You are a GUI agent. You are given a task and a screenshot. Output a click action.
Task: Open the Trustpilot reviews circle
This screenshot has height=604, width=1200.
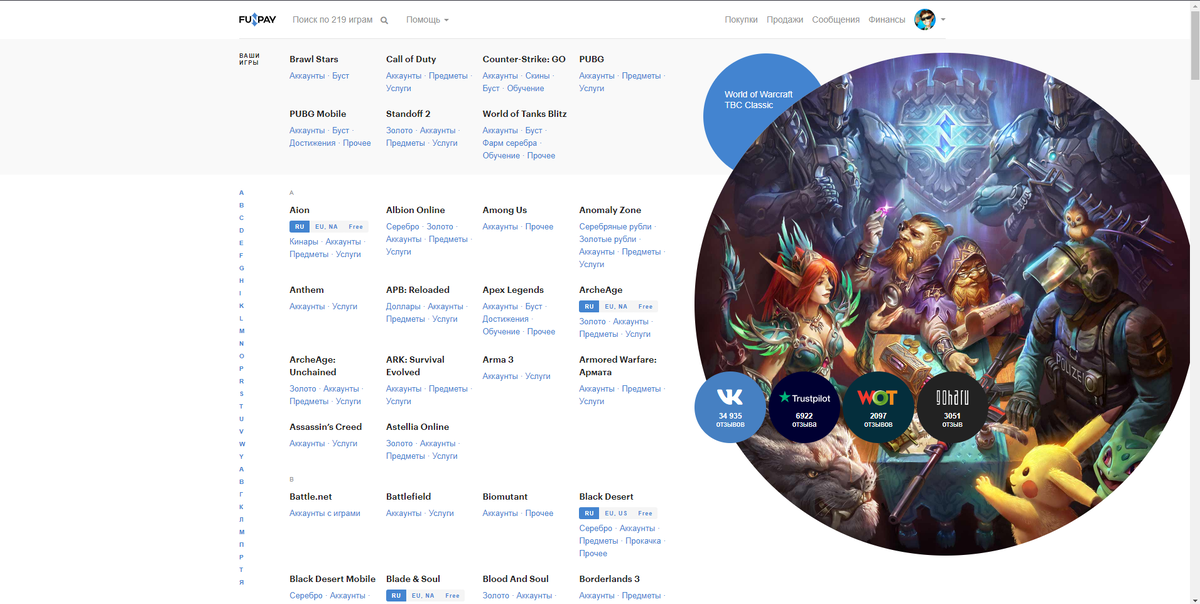804,407
